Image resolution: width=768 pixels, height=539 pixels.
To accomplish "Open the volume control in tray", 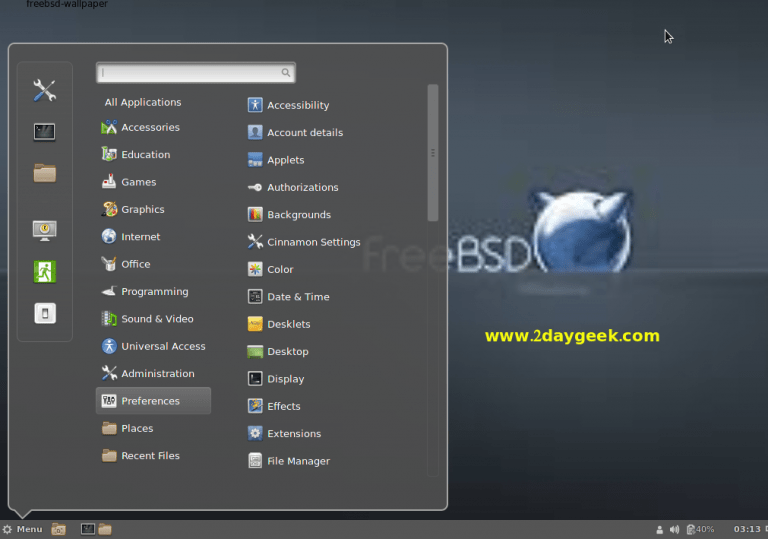I will 674,529.
